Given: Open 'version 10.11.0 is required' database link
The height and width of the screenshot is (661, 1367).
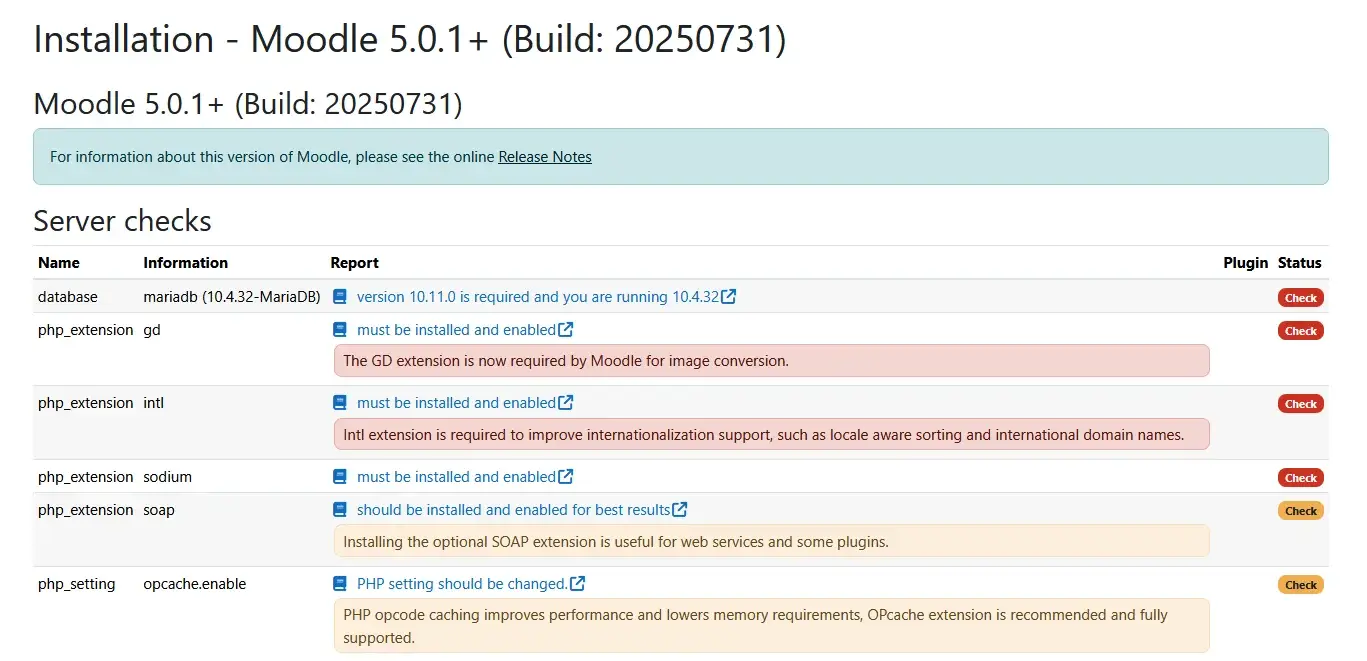Looking at the screenshot, I should coord(537,297).
